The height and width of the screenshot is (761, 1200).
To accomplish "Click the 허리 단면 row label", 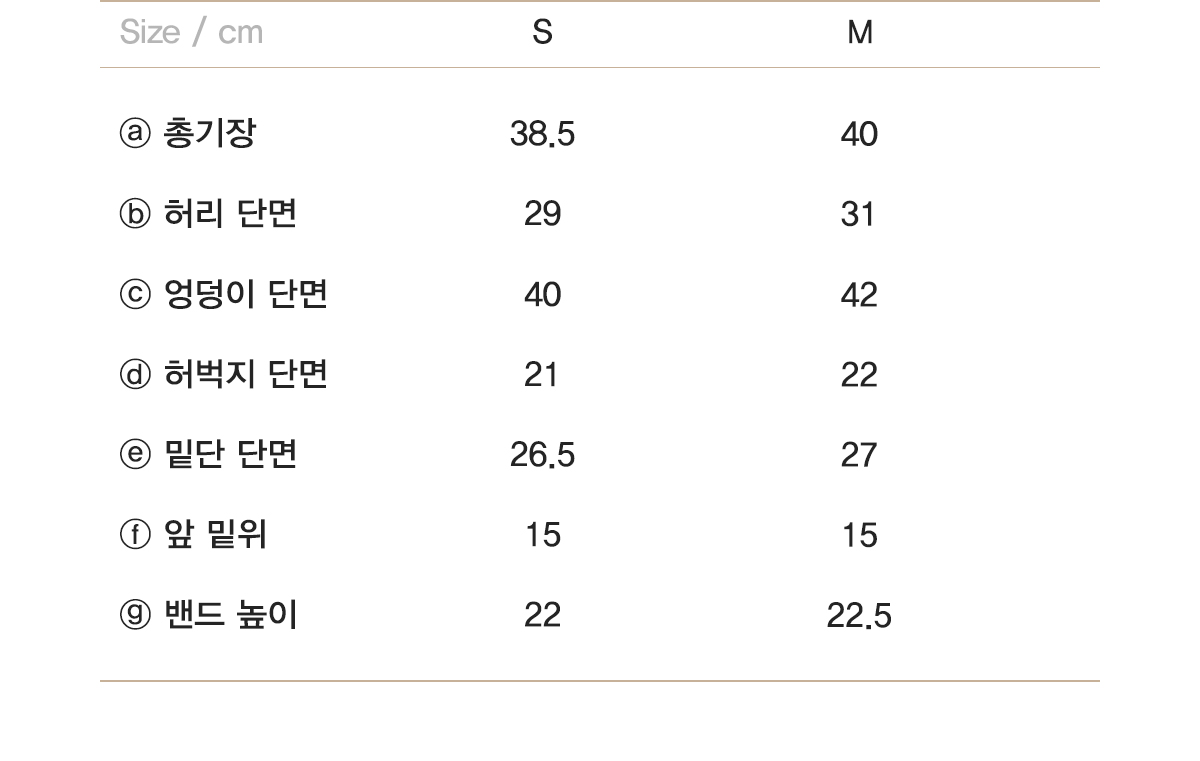I will click(230, 214).
